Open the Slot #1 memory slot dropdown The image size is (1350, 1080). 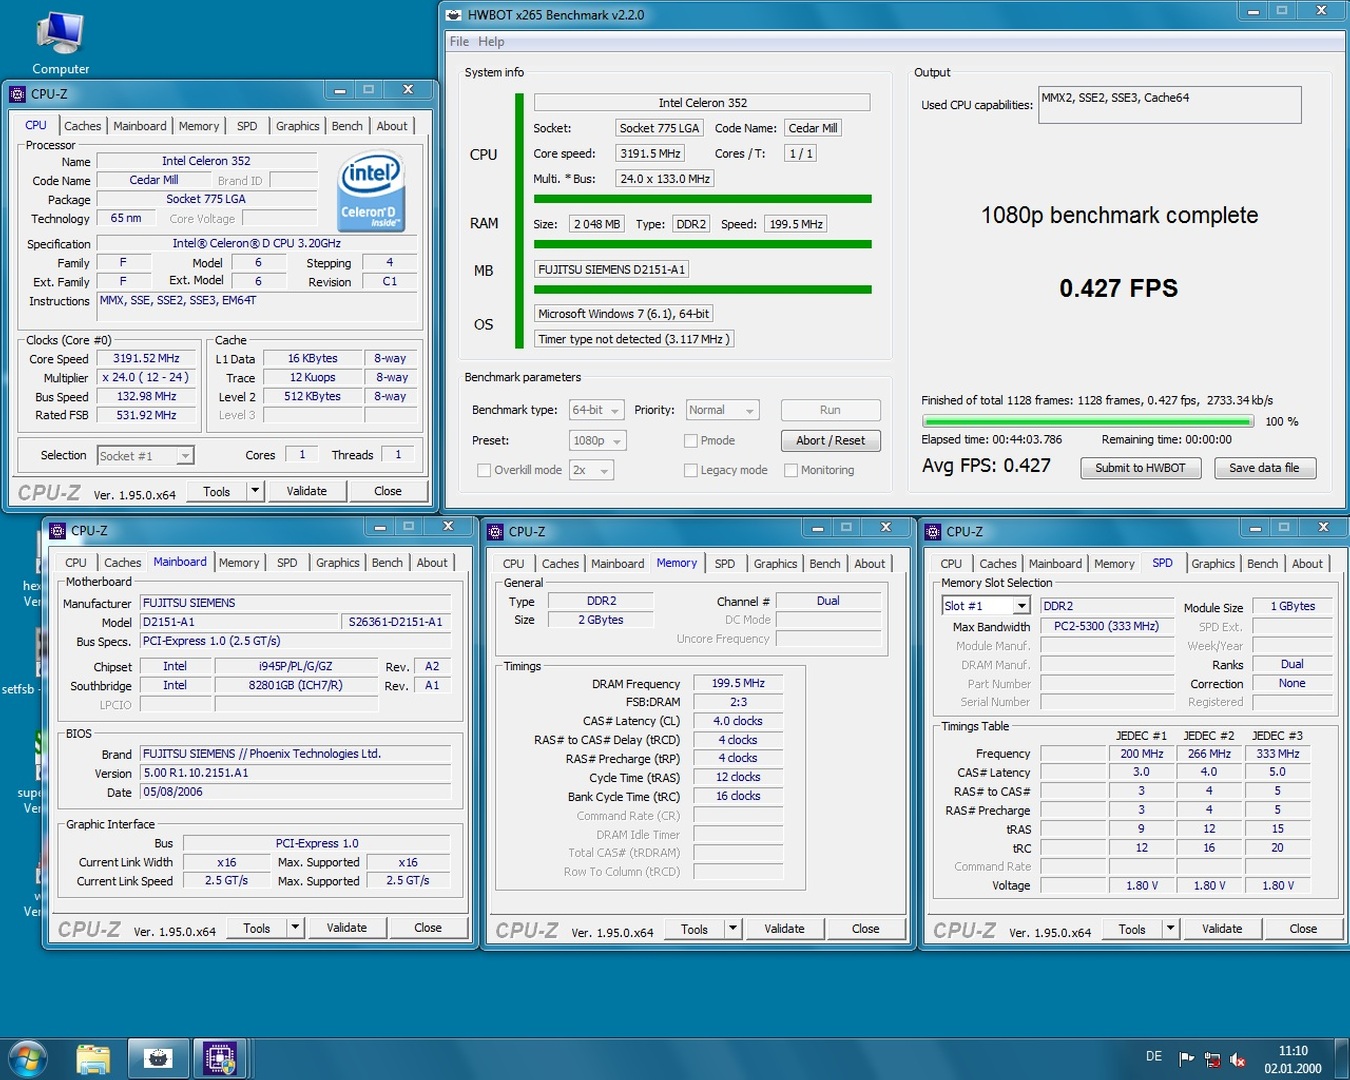986,606
